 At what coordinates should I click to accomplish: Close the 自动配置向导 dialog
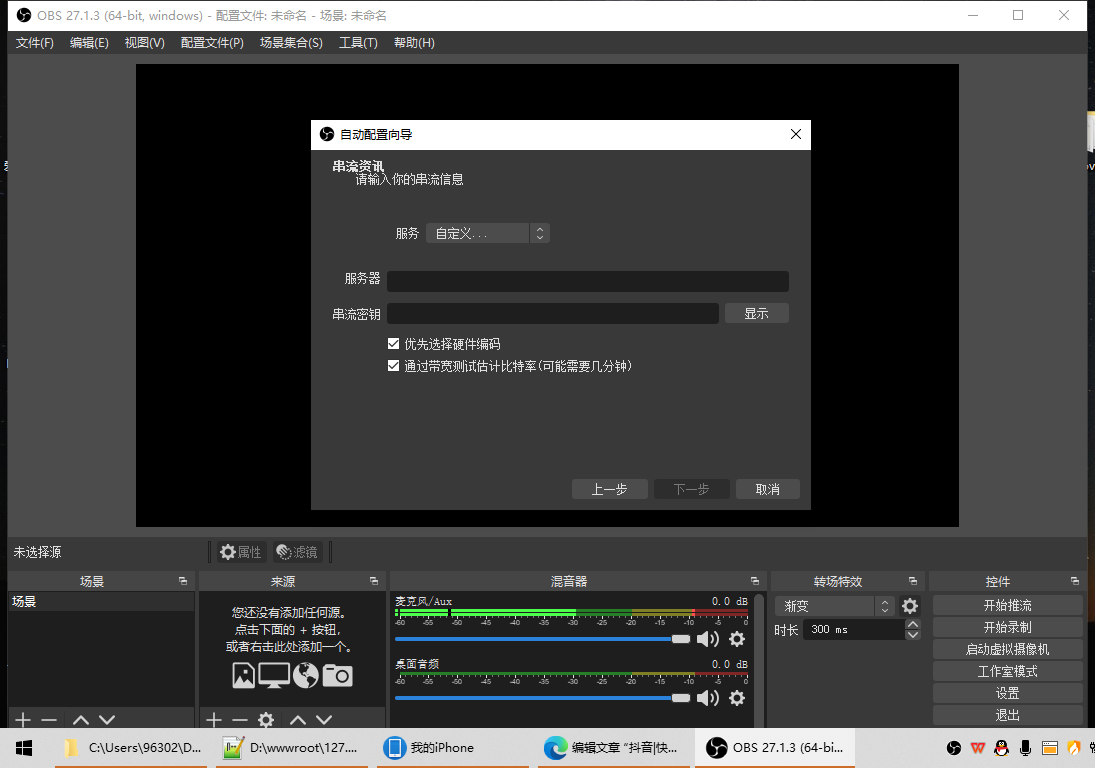point(795,134)
